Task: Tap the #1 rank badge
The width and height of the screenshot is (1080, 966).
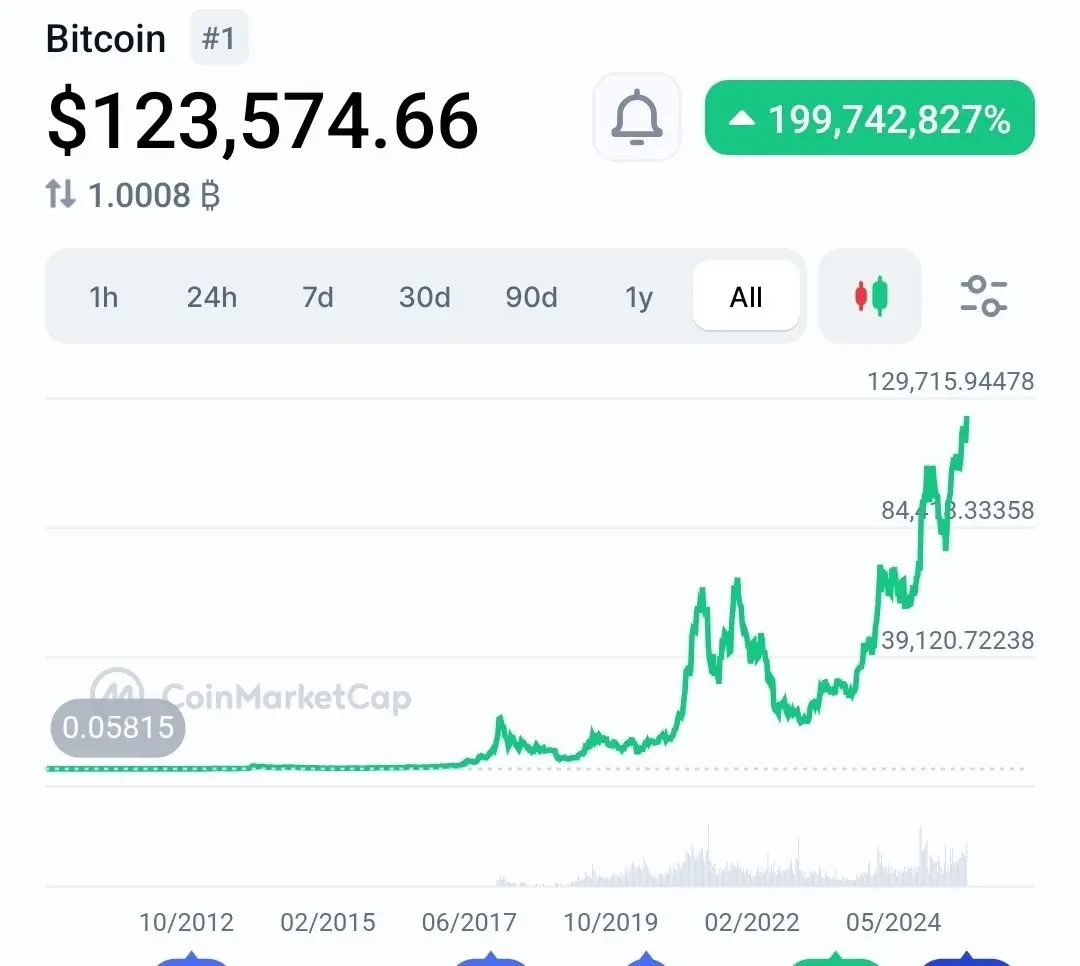Action: point(219,38)
